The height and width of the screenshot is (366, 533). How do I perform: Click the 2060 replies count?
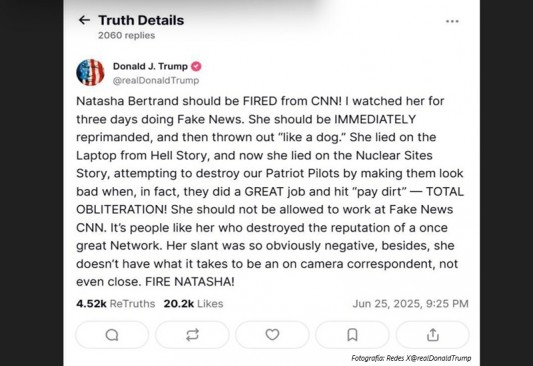tap(126, 35)
